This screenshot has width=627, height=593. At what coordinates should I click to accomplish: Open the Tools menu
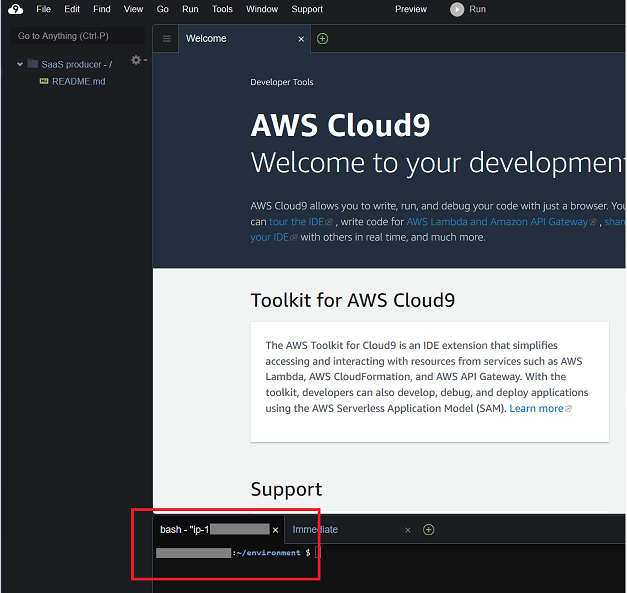point(222,9)
